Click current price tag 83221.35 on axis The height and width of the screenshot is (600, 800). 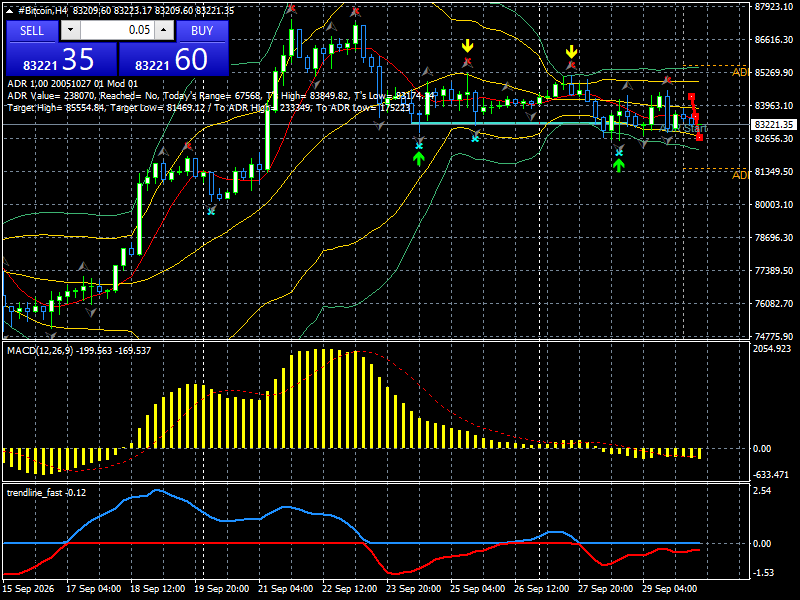(x=773, y=124)
